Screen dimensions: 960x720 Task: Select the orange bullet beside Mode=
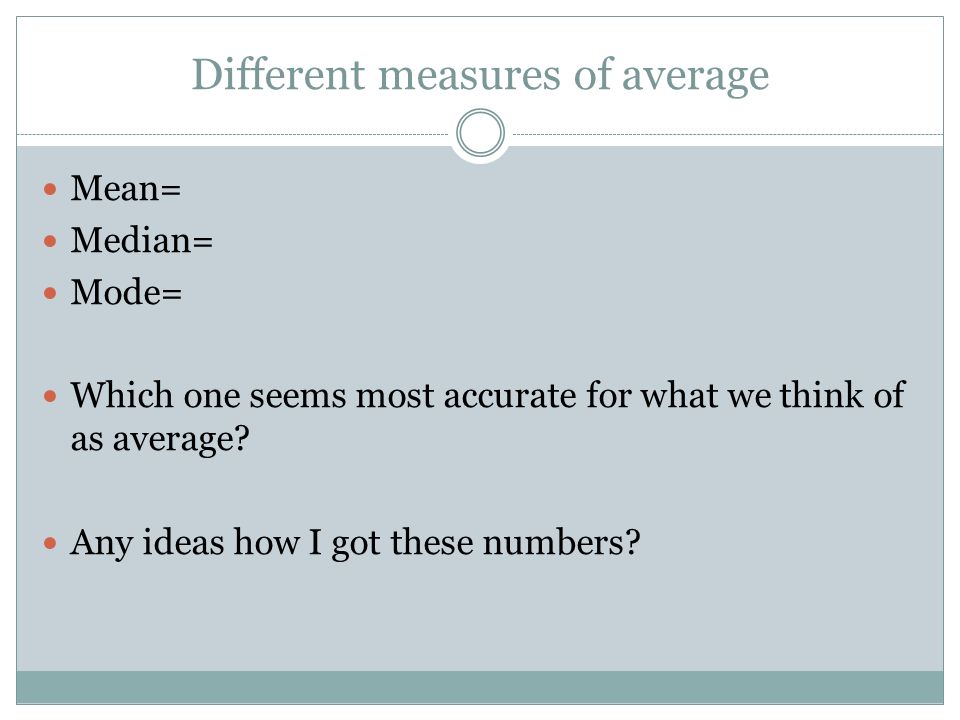tap(50, 293)
